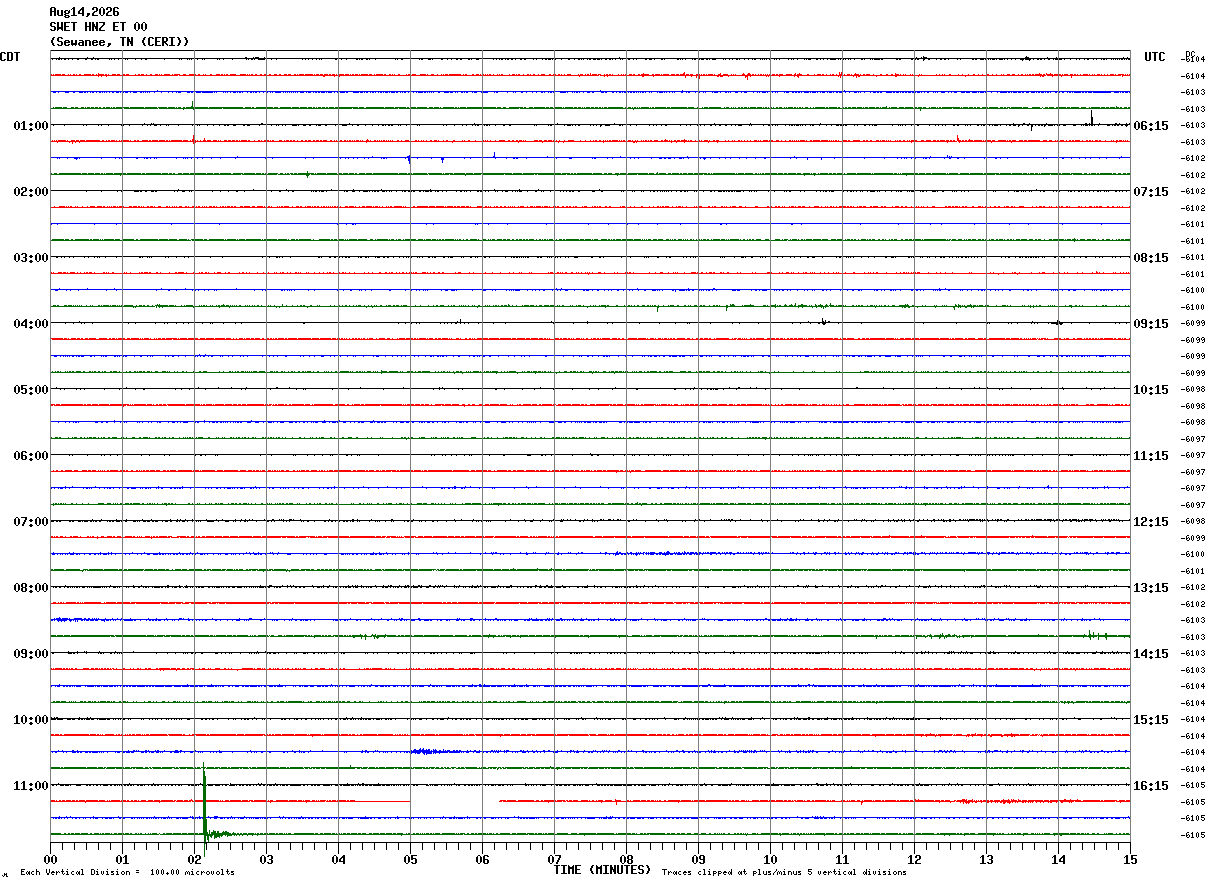
Task: Click the black spike near minute 14.5
Action: (x=1091, y=117)
